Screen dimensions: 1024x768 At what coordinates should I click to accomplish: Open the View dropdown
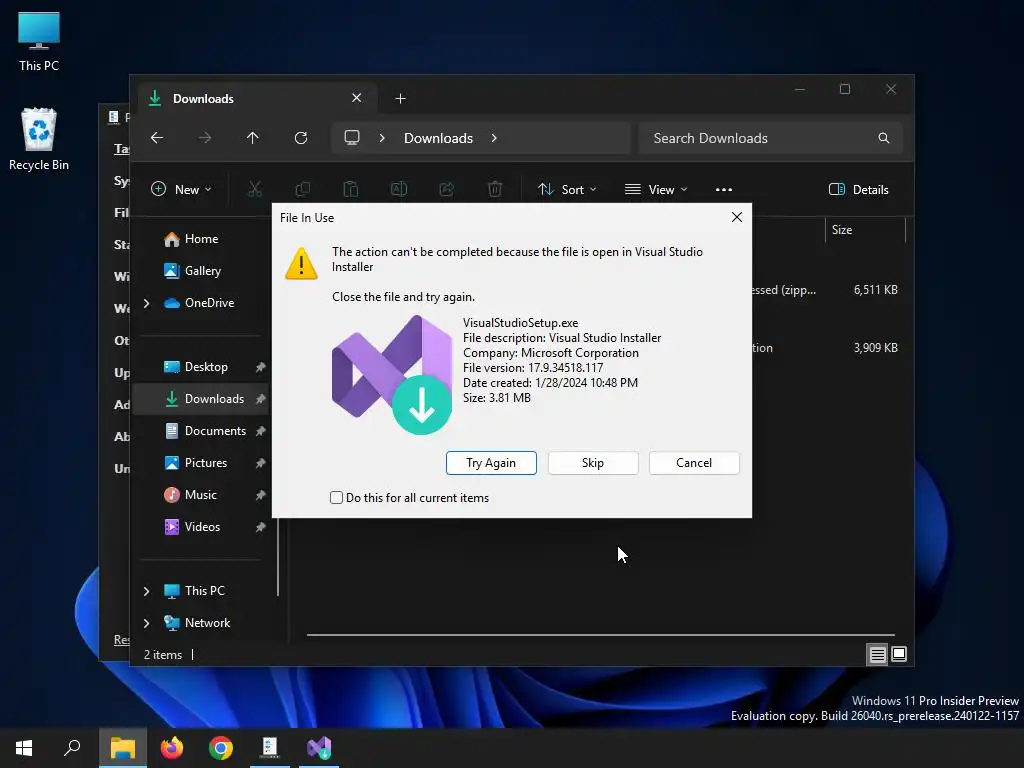coord(656,189)
